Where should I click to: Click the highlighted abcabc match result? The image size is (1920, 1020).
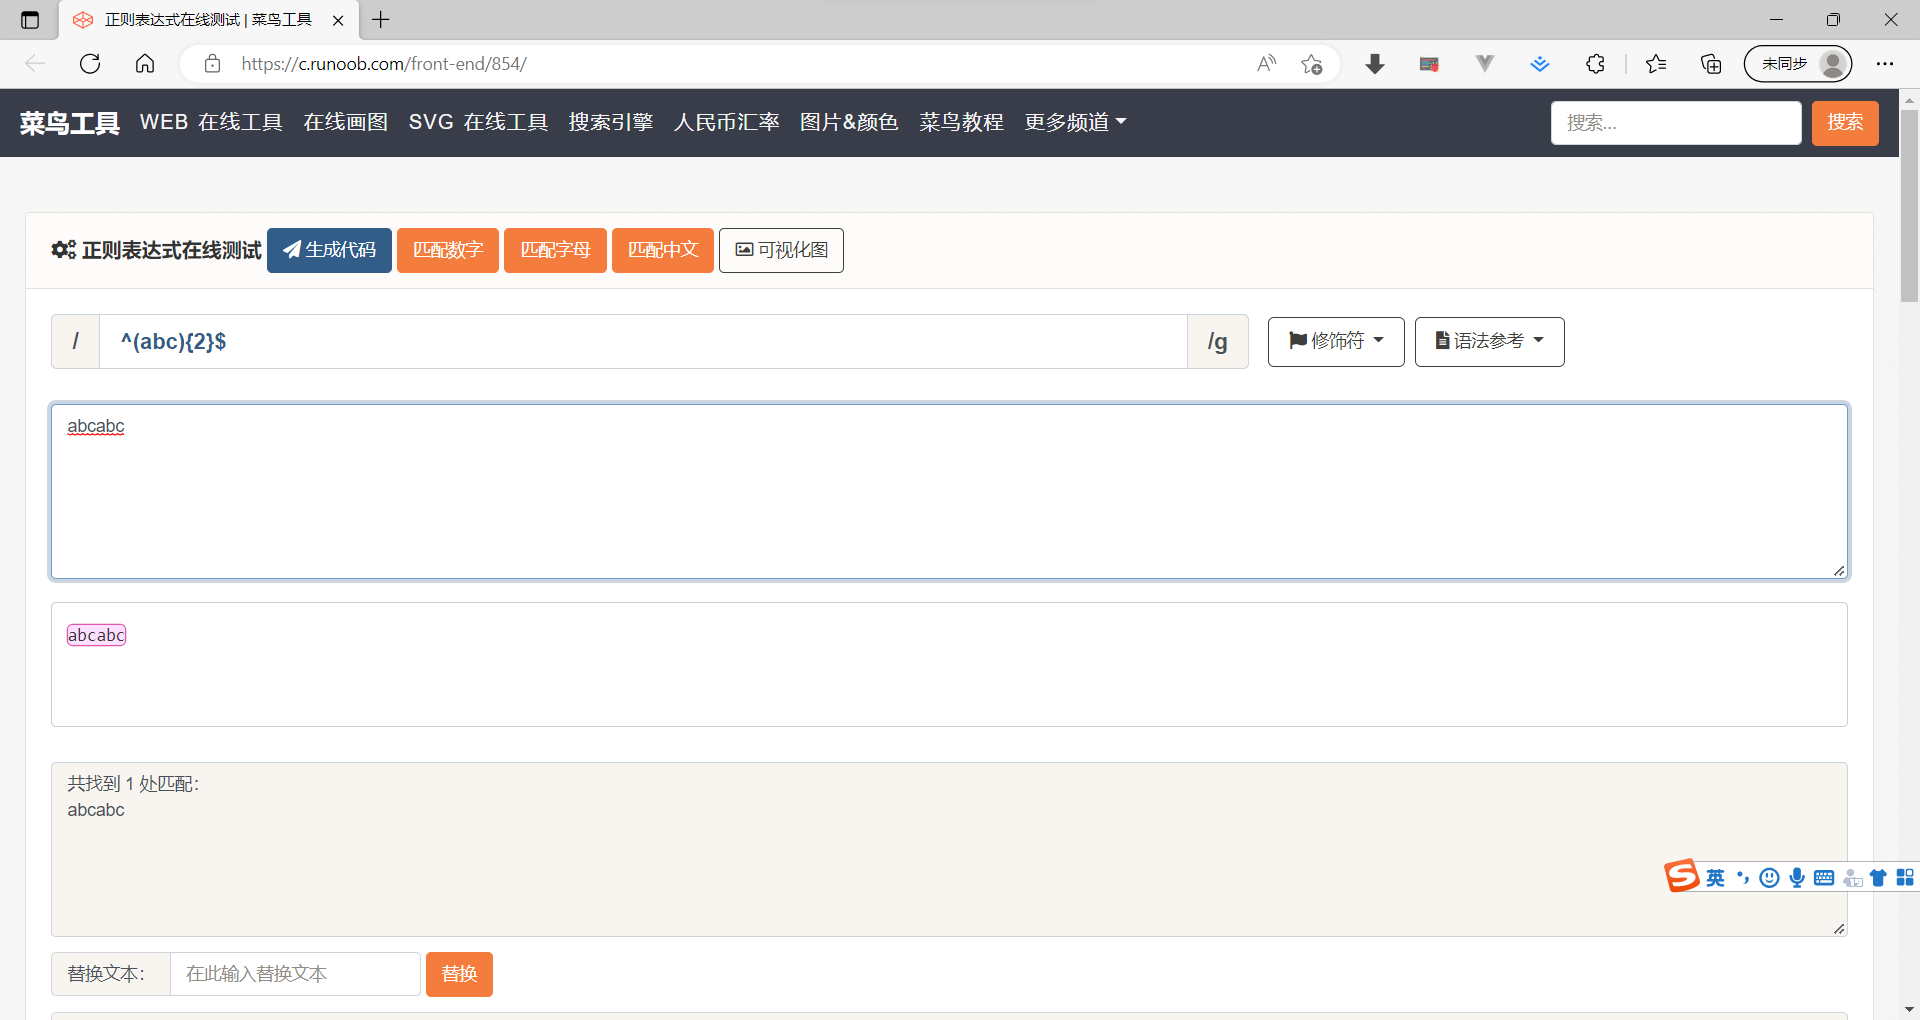[x=96, y=635]
